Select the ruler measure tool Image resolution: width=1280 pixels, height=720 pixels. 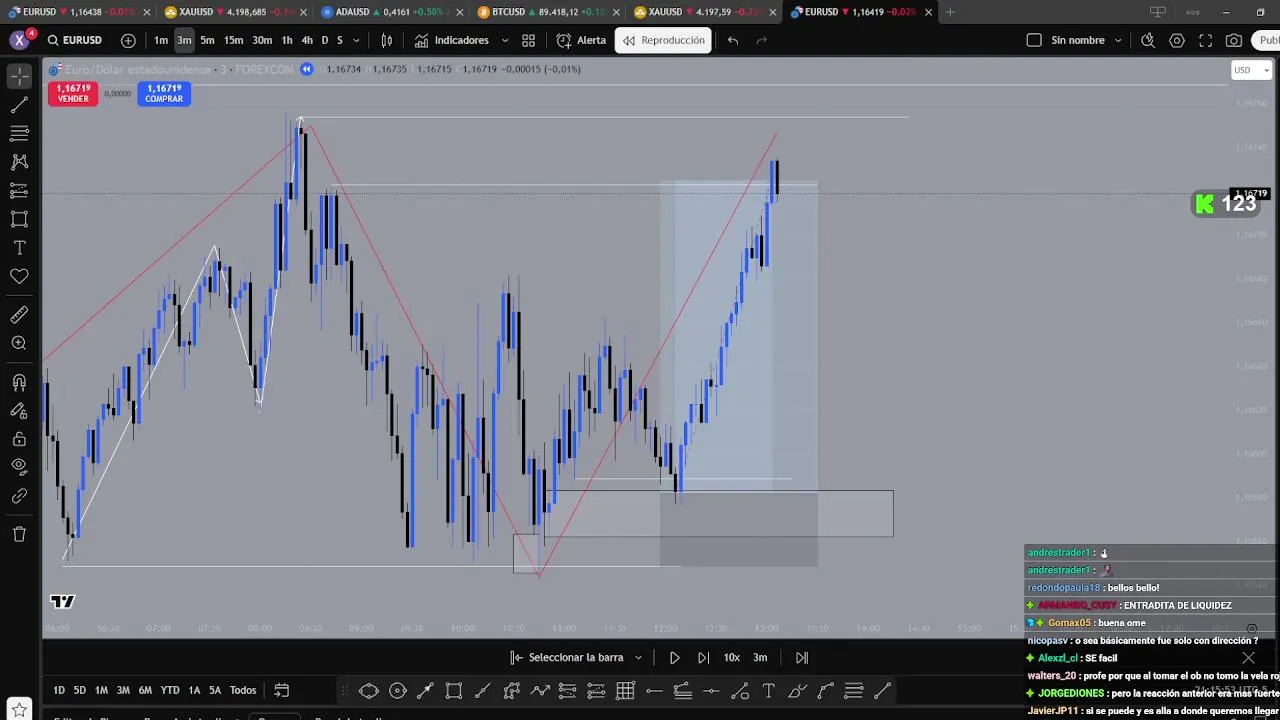19,315
